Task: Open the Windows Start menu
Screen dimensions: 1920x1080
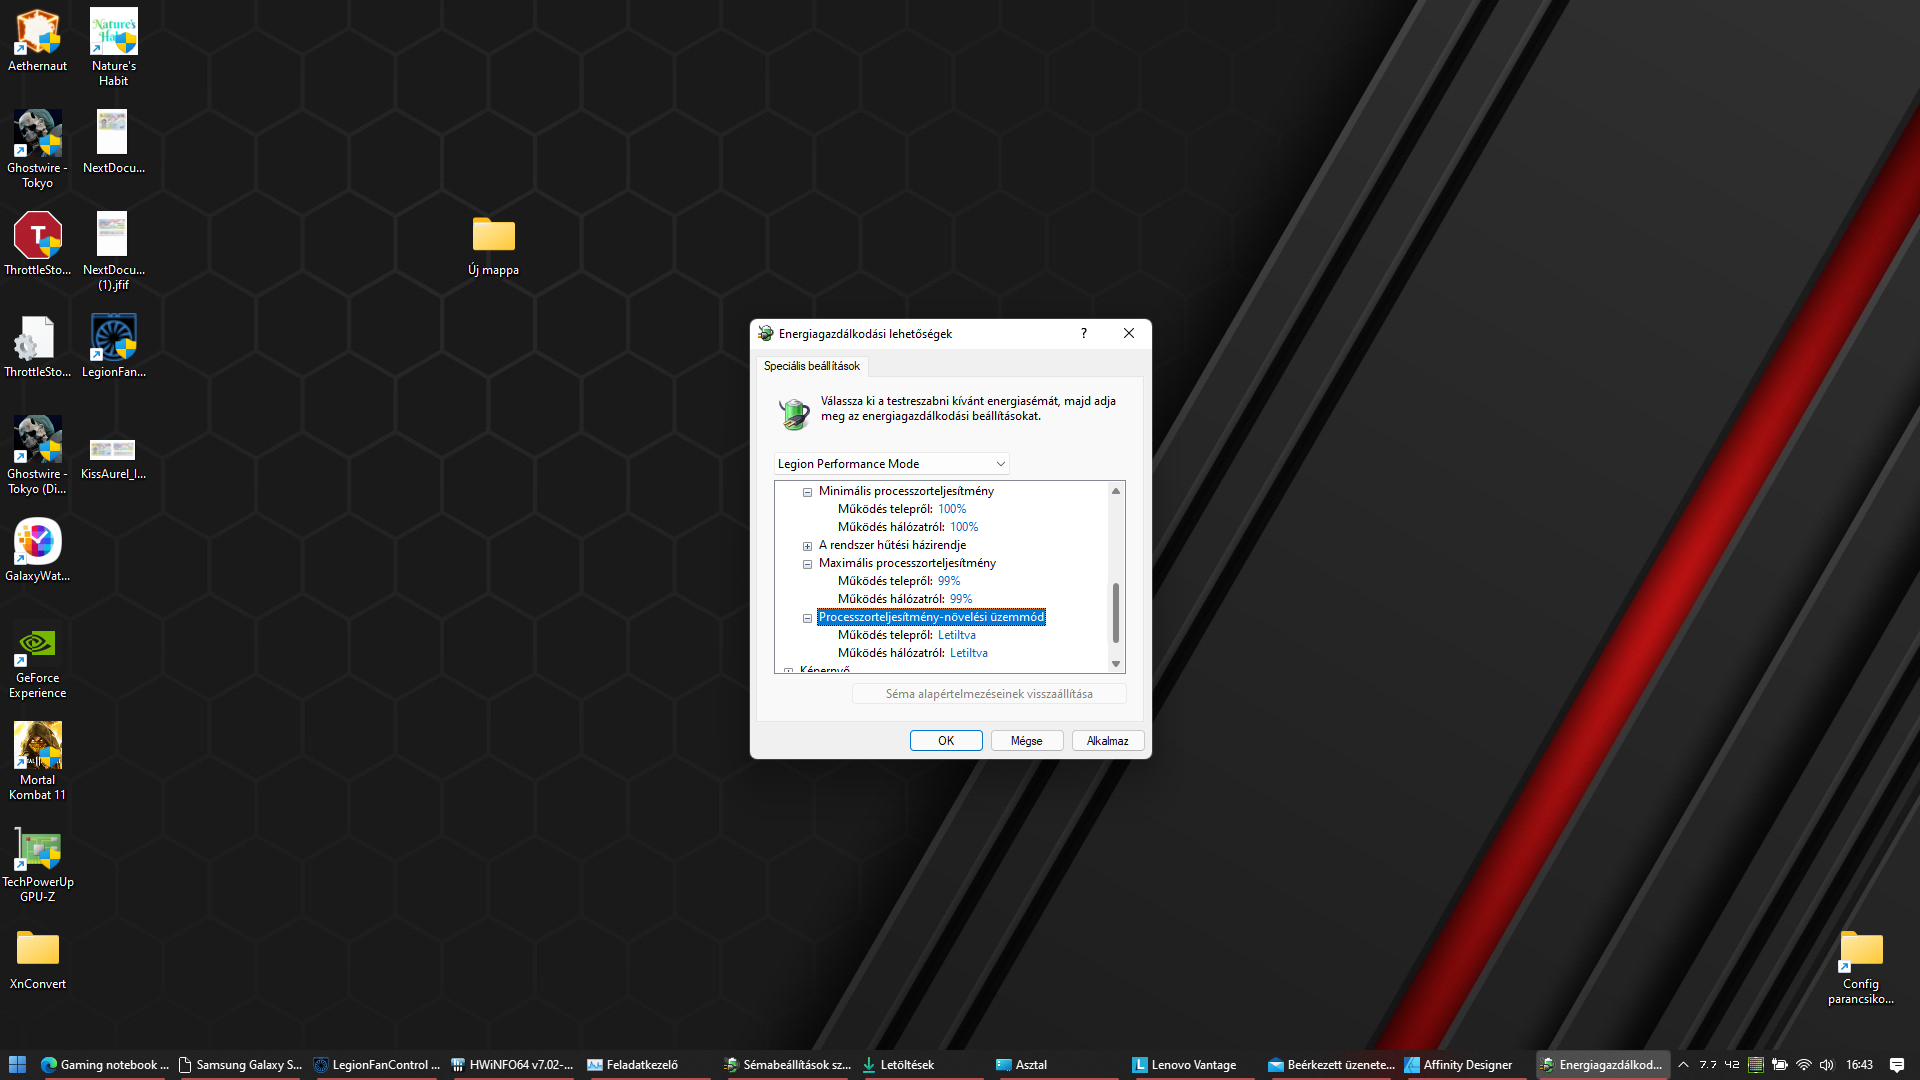Action: click(17, 1064)
